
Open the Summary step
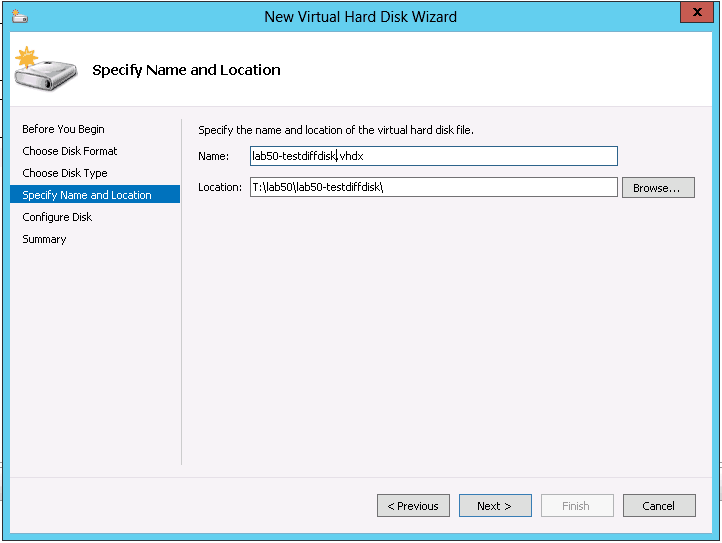[44, 239]
